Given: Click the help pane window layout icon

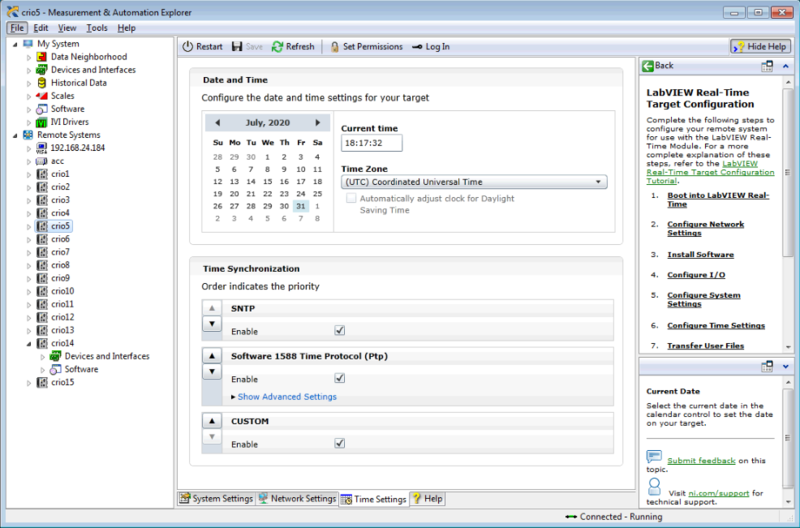Looking at the screenshot, I should coord(767,66).
